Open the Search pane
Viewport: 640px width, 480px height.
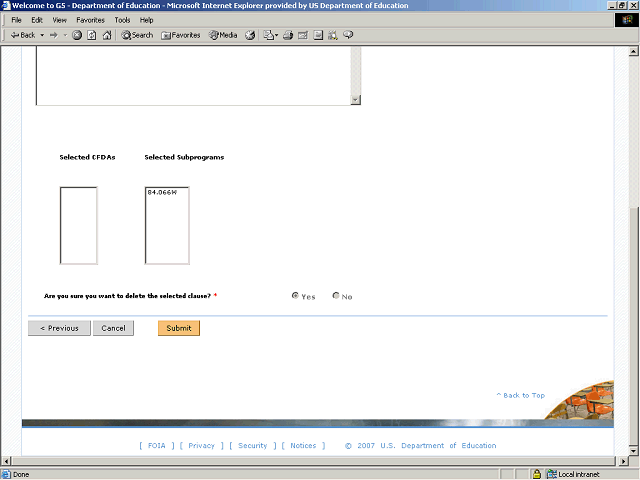pos(137,36)
